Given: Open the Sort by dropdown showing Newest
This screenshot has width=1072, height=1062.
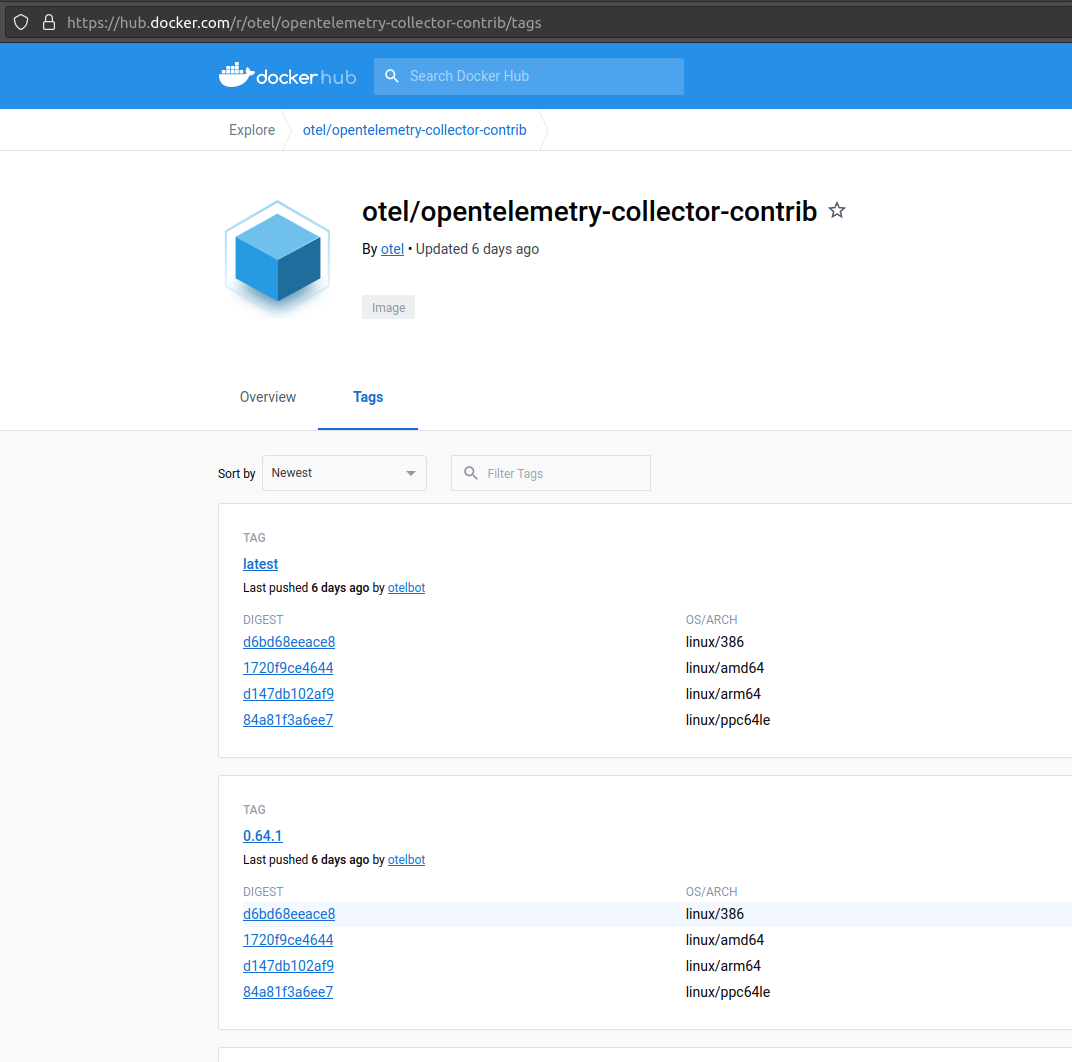Looking at the screenshot, I should 344,472.
